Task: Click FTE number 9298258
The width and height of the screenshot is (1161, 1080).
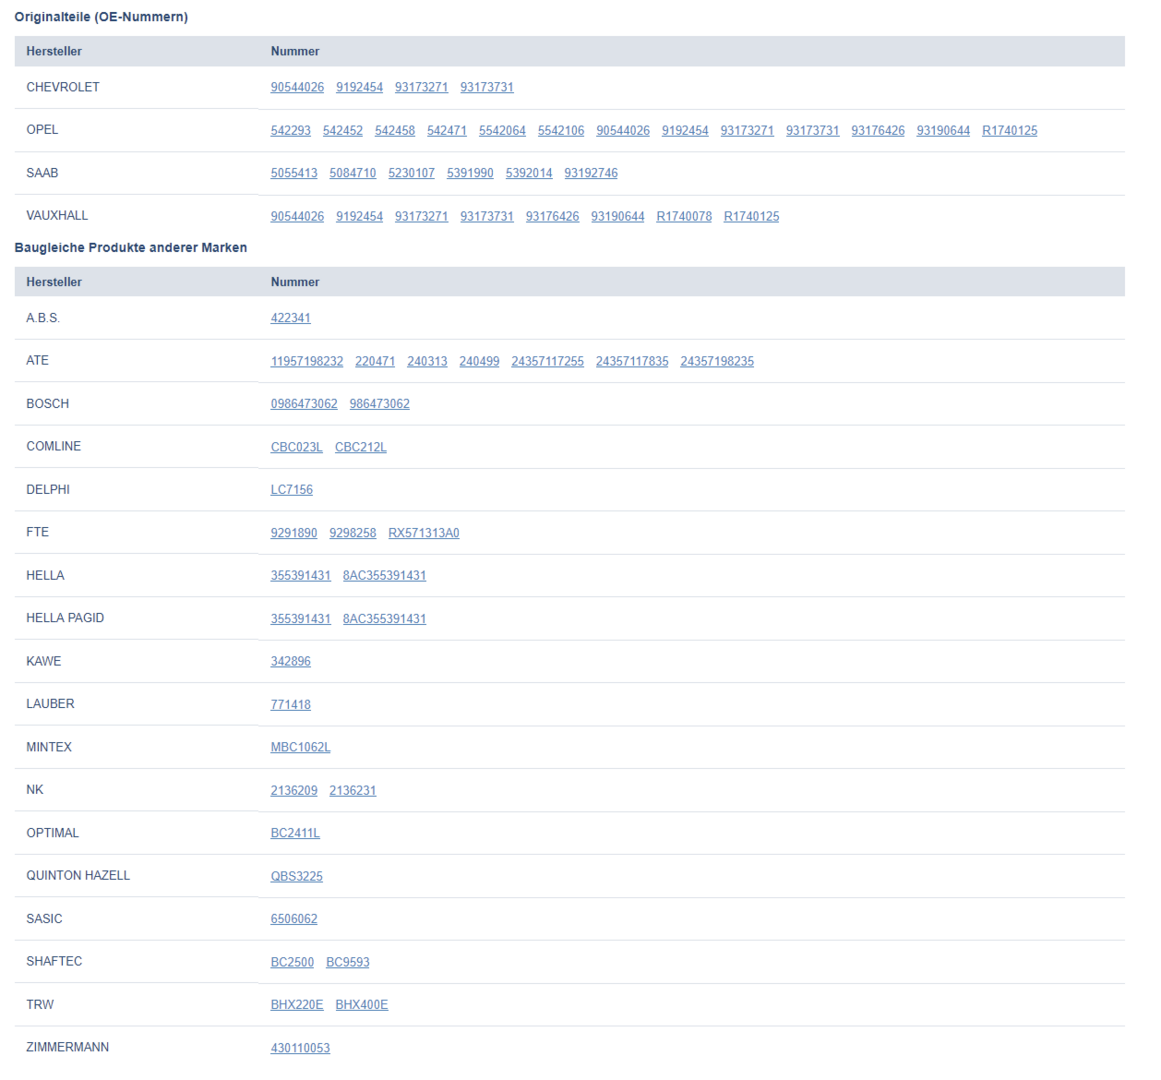Action: (352, 533)
